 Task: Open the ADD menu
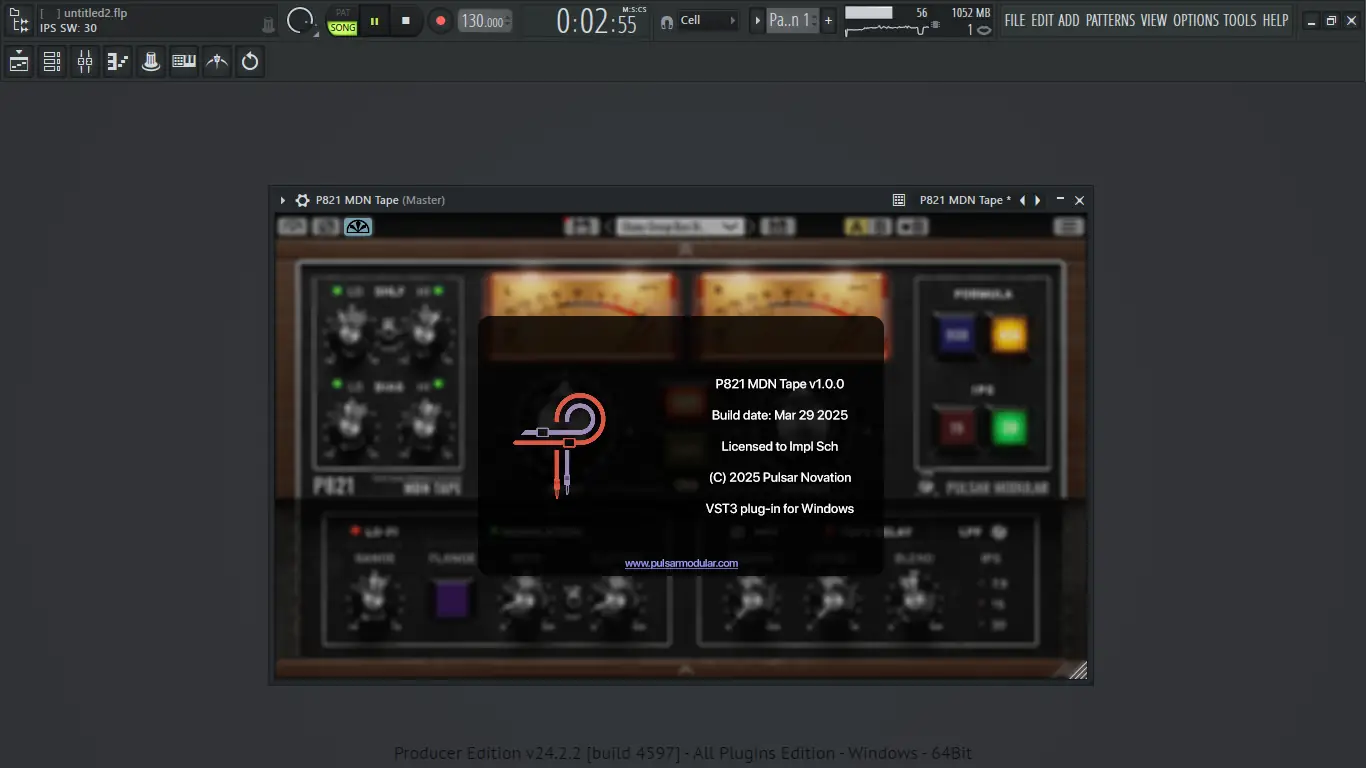tap(1069, 20)
